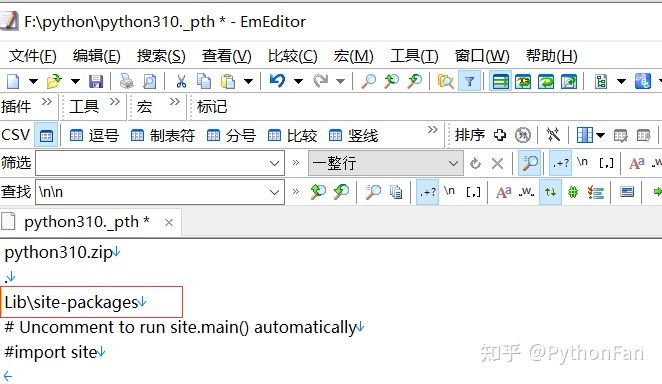662x384 pixels.
Task: Close the python310._pth tab
Action: [x=169, y=222]
